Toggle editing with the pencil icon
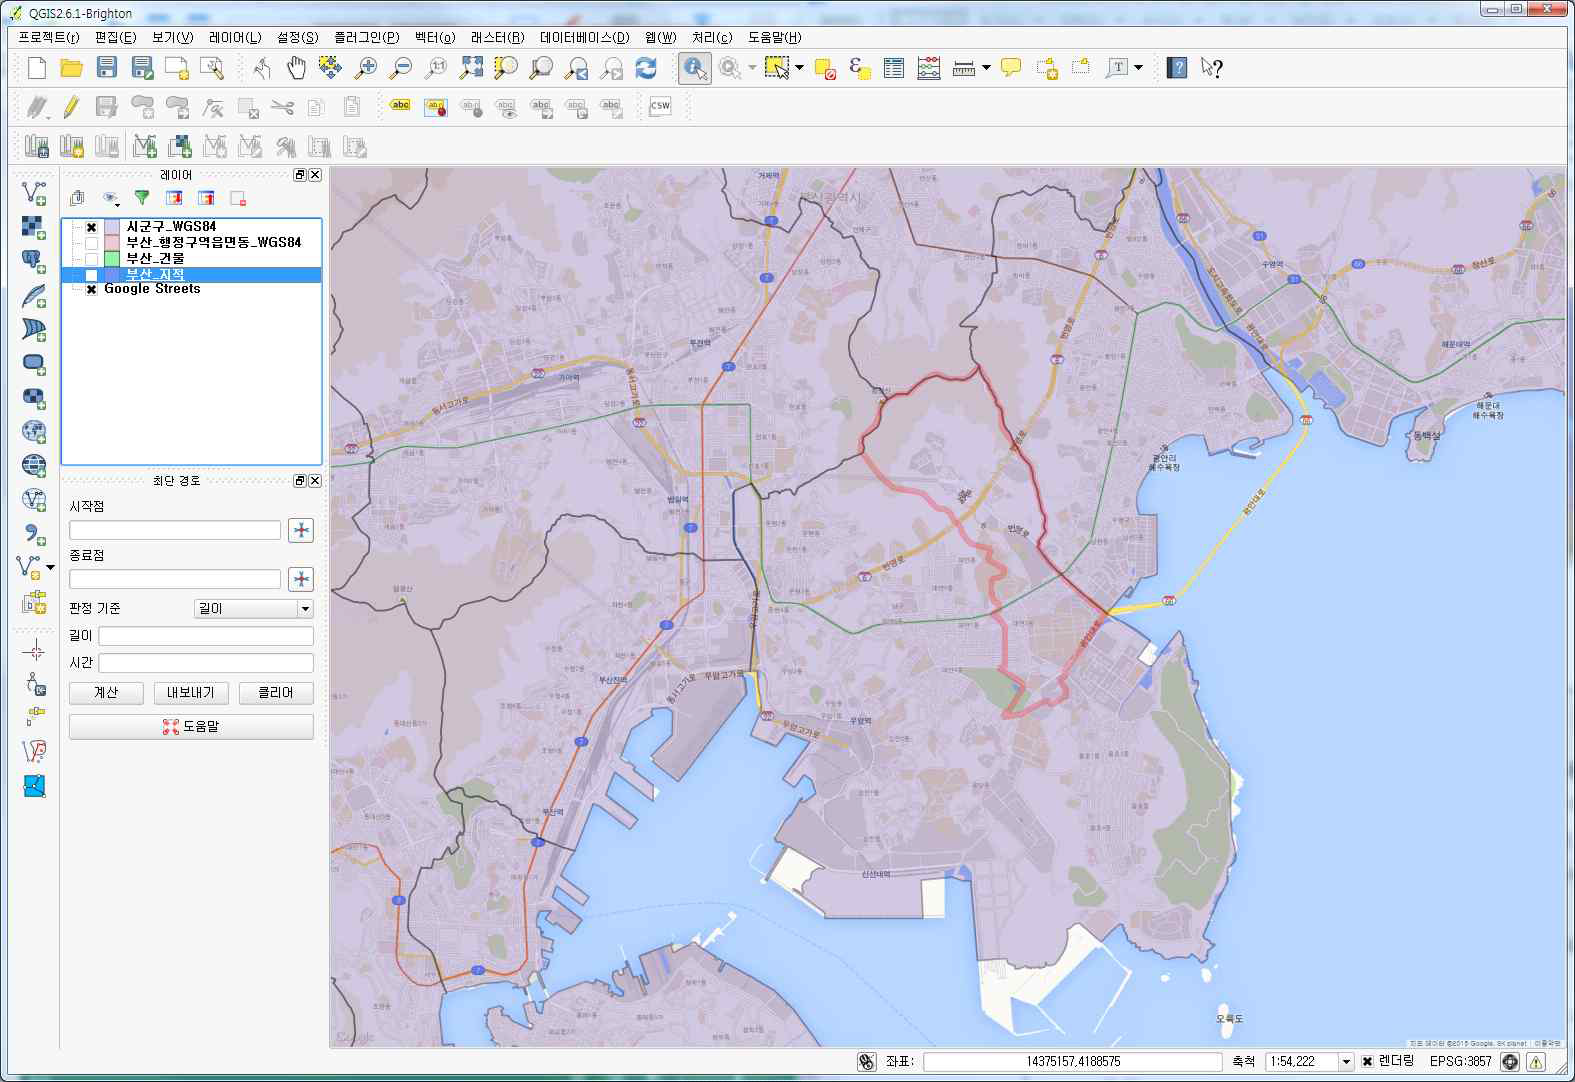1575x1082 pixels. (71, 106)
